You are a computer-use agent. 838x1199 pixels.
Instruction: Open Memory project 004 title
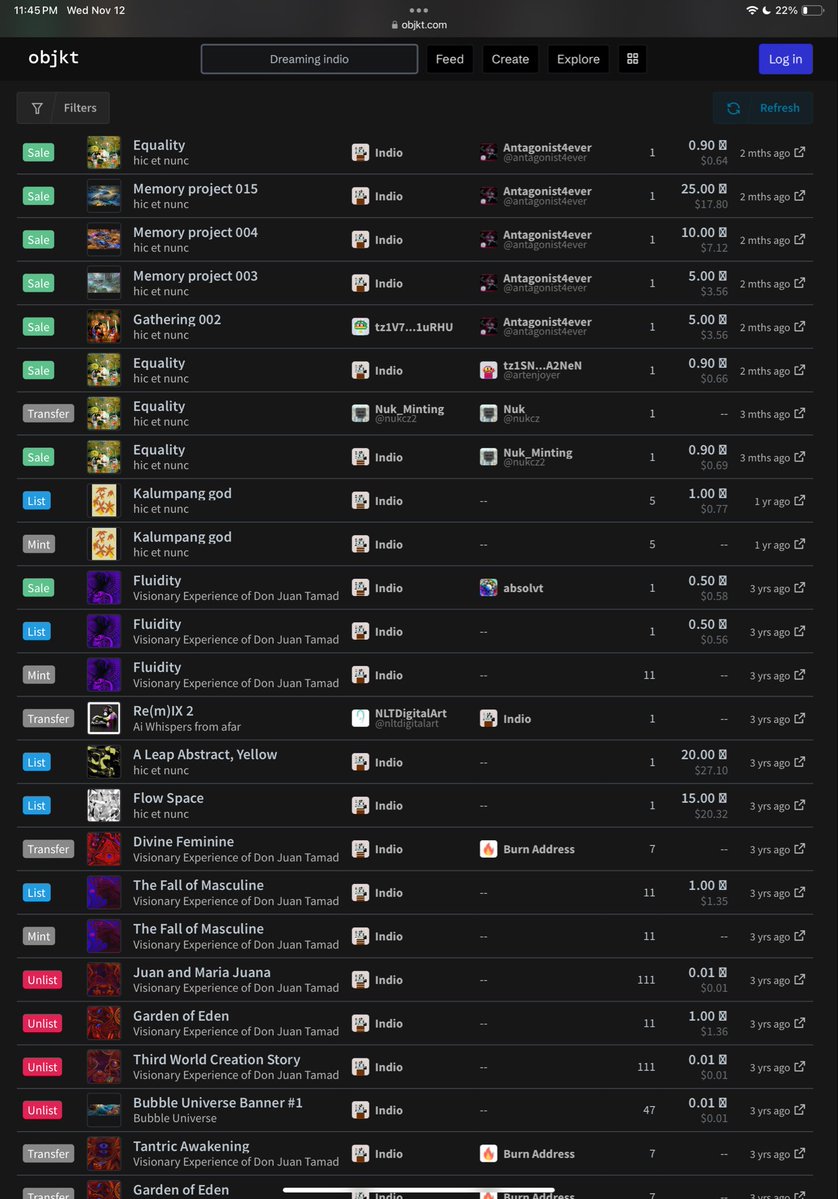pyautogui.click(x=195, y=232)
